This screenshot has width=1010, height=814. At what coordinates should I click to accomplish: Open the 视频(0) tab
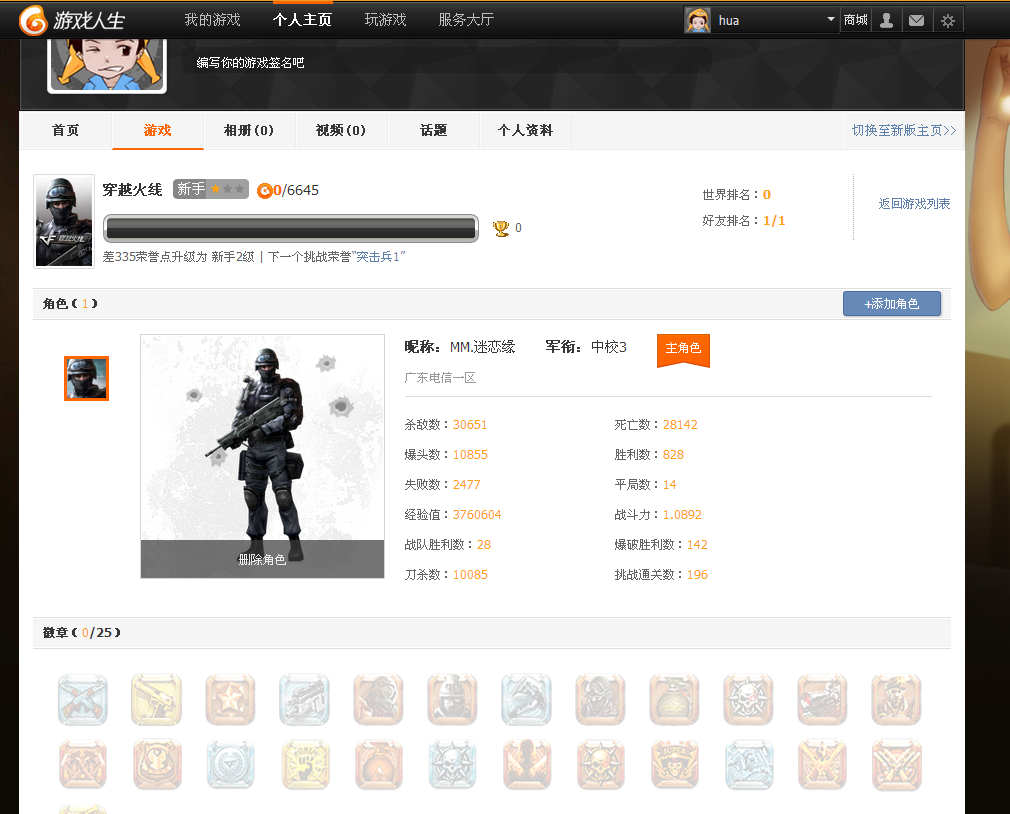[341, 130]
